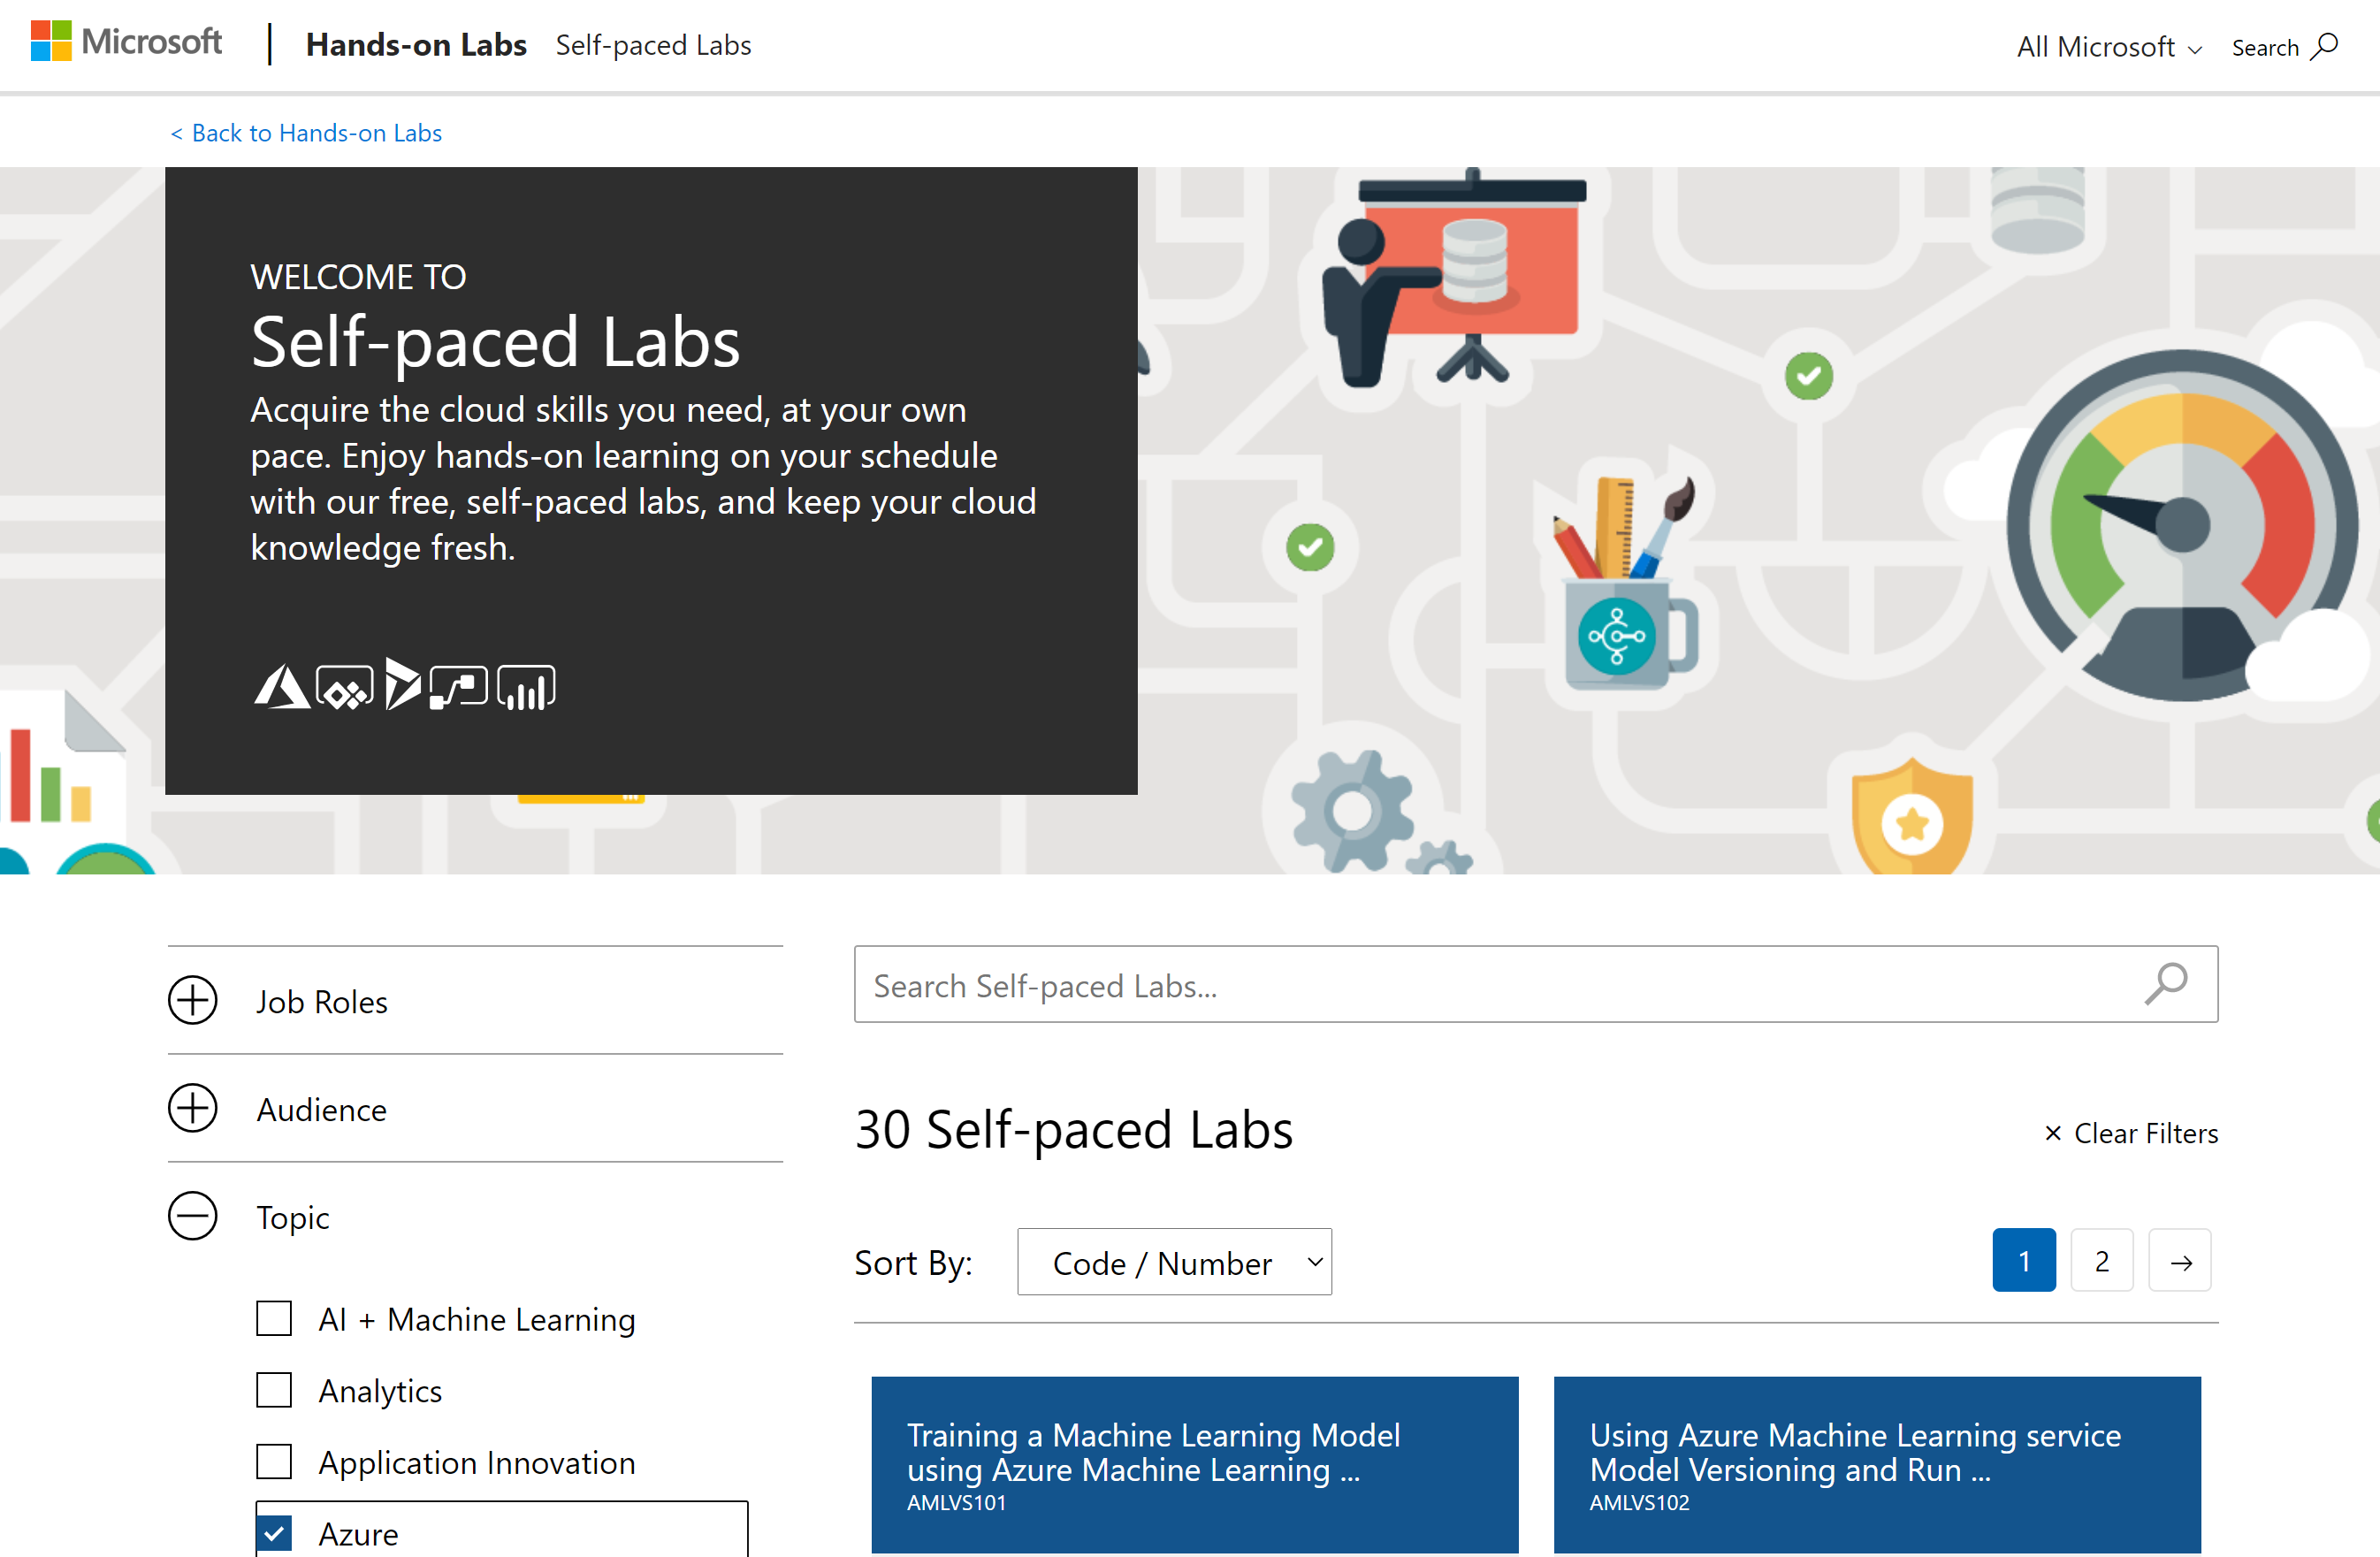
Task: Collapse the Topic filter section
Action: pos(193,1216)
